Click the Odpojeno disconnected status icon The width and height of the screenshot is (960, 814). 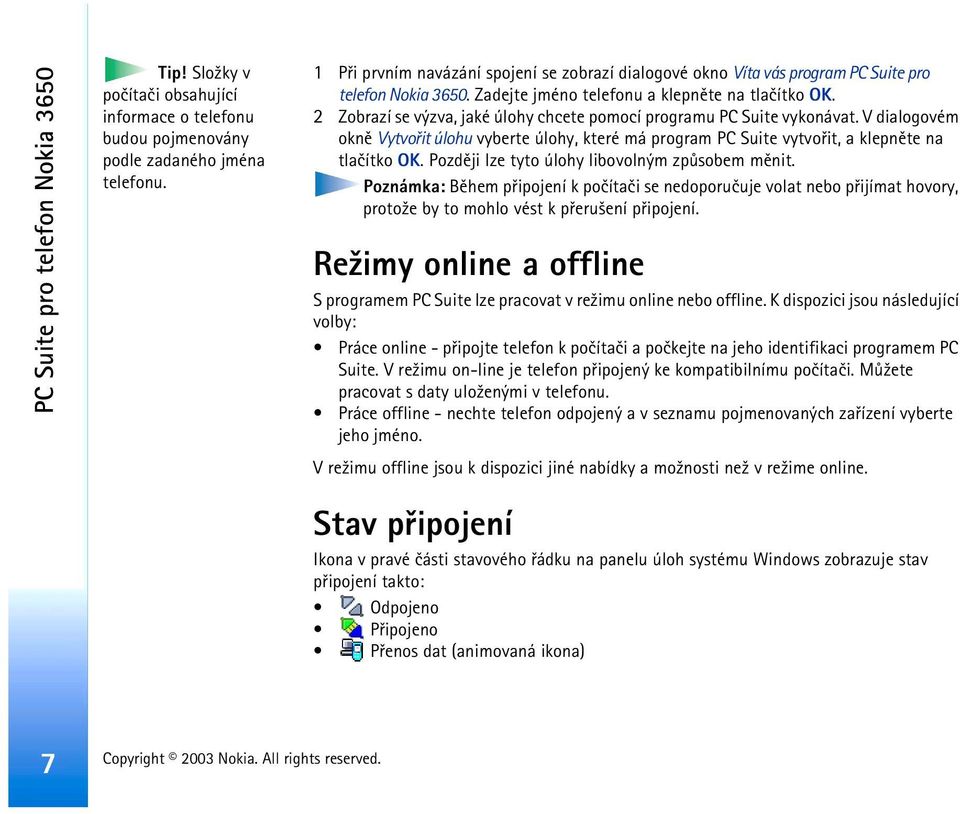click(x=351, y=606)
